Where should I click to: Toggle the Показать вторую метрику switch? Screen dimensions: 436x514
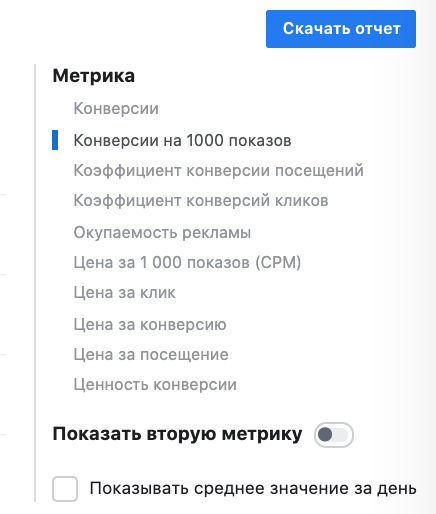click(334, 435)
